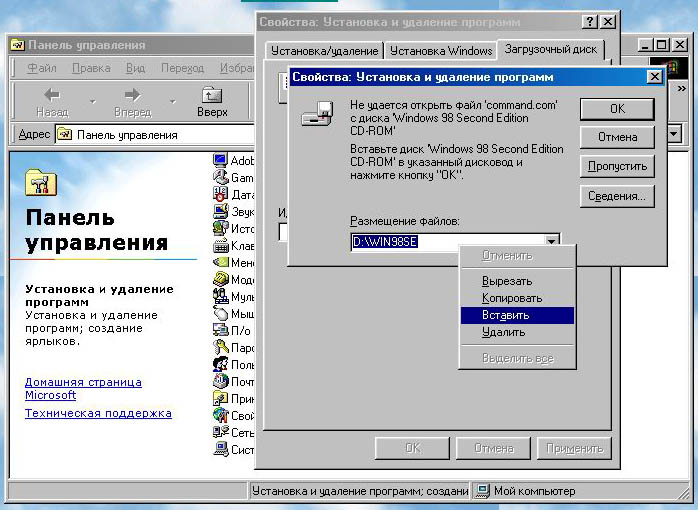Choose 'Вставить' from the context menu

click(x=517, y=315)
